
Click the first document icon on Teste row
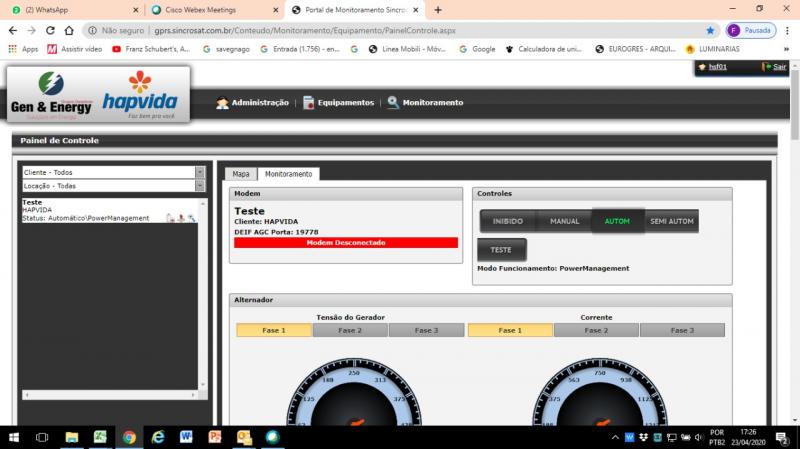point(170,217)
